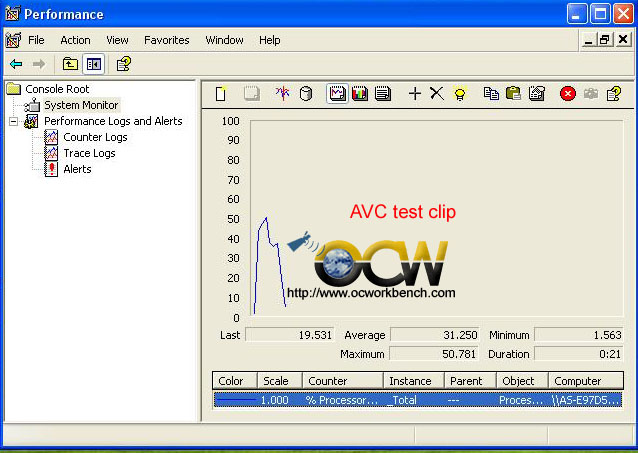This screenshot has height=453, width=638.
Task: Select Alerts in tree
Action: 77,169
